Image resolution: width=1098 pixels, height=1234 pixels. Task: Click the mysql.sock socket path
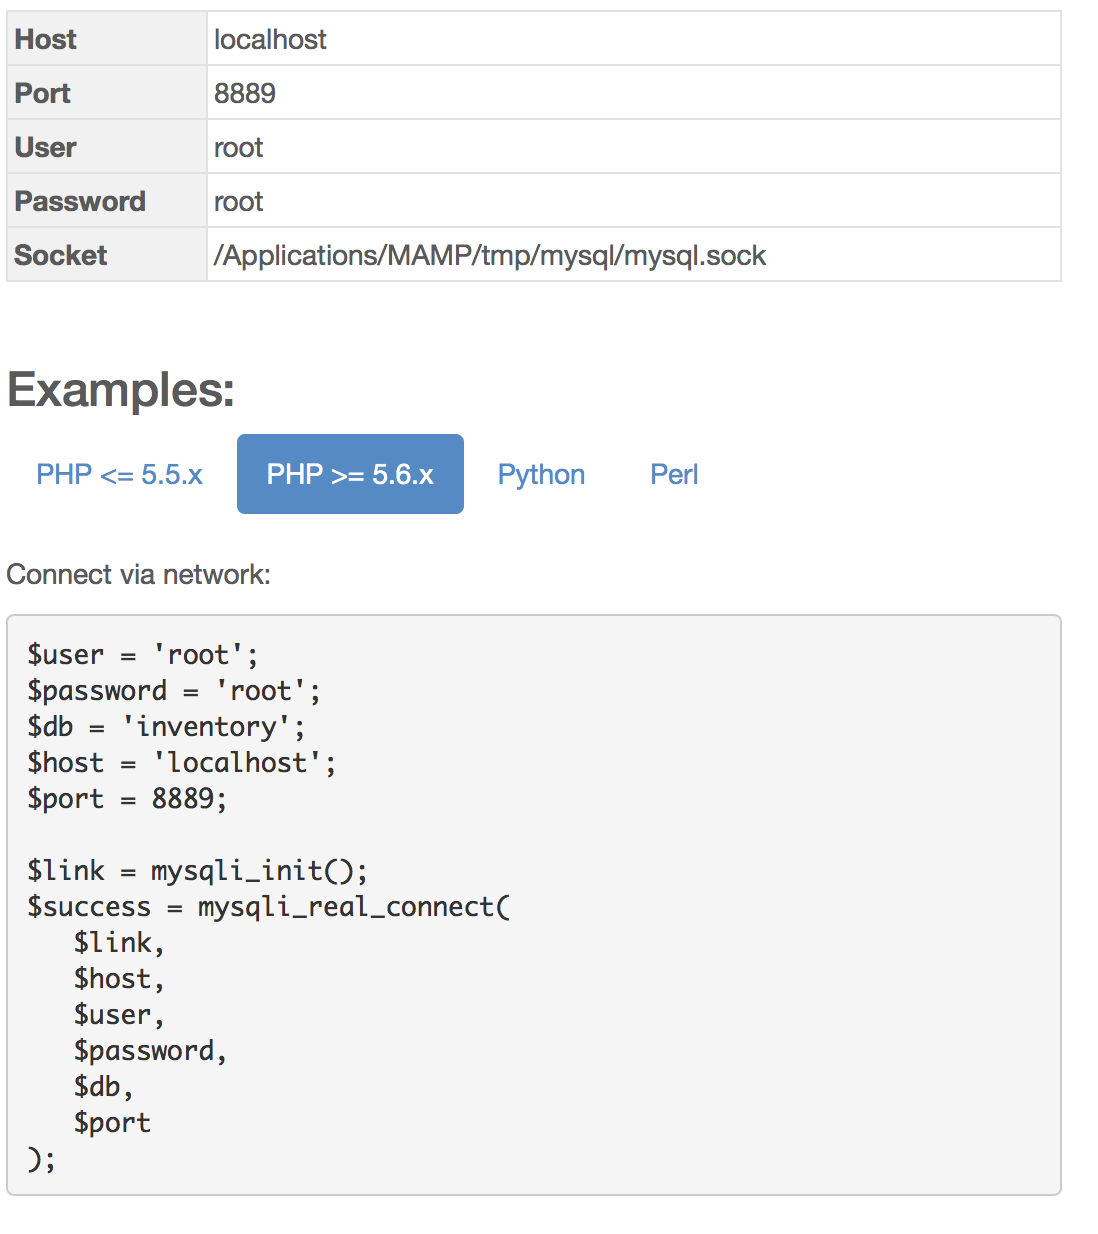pos(490,255)
